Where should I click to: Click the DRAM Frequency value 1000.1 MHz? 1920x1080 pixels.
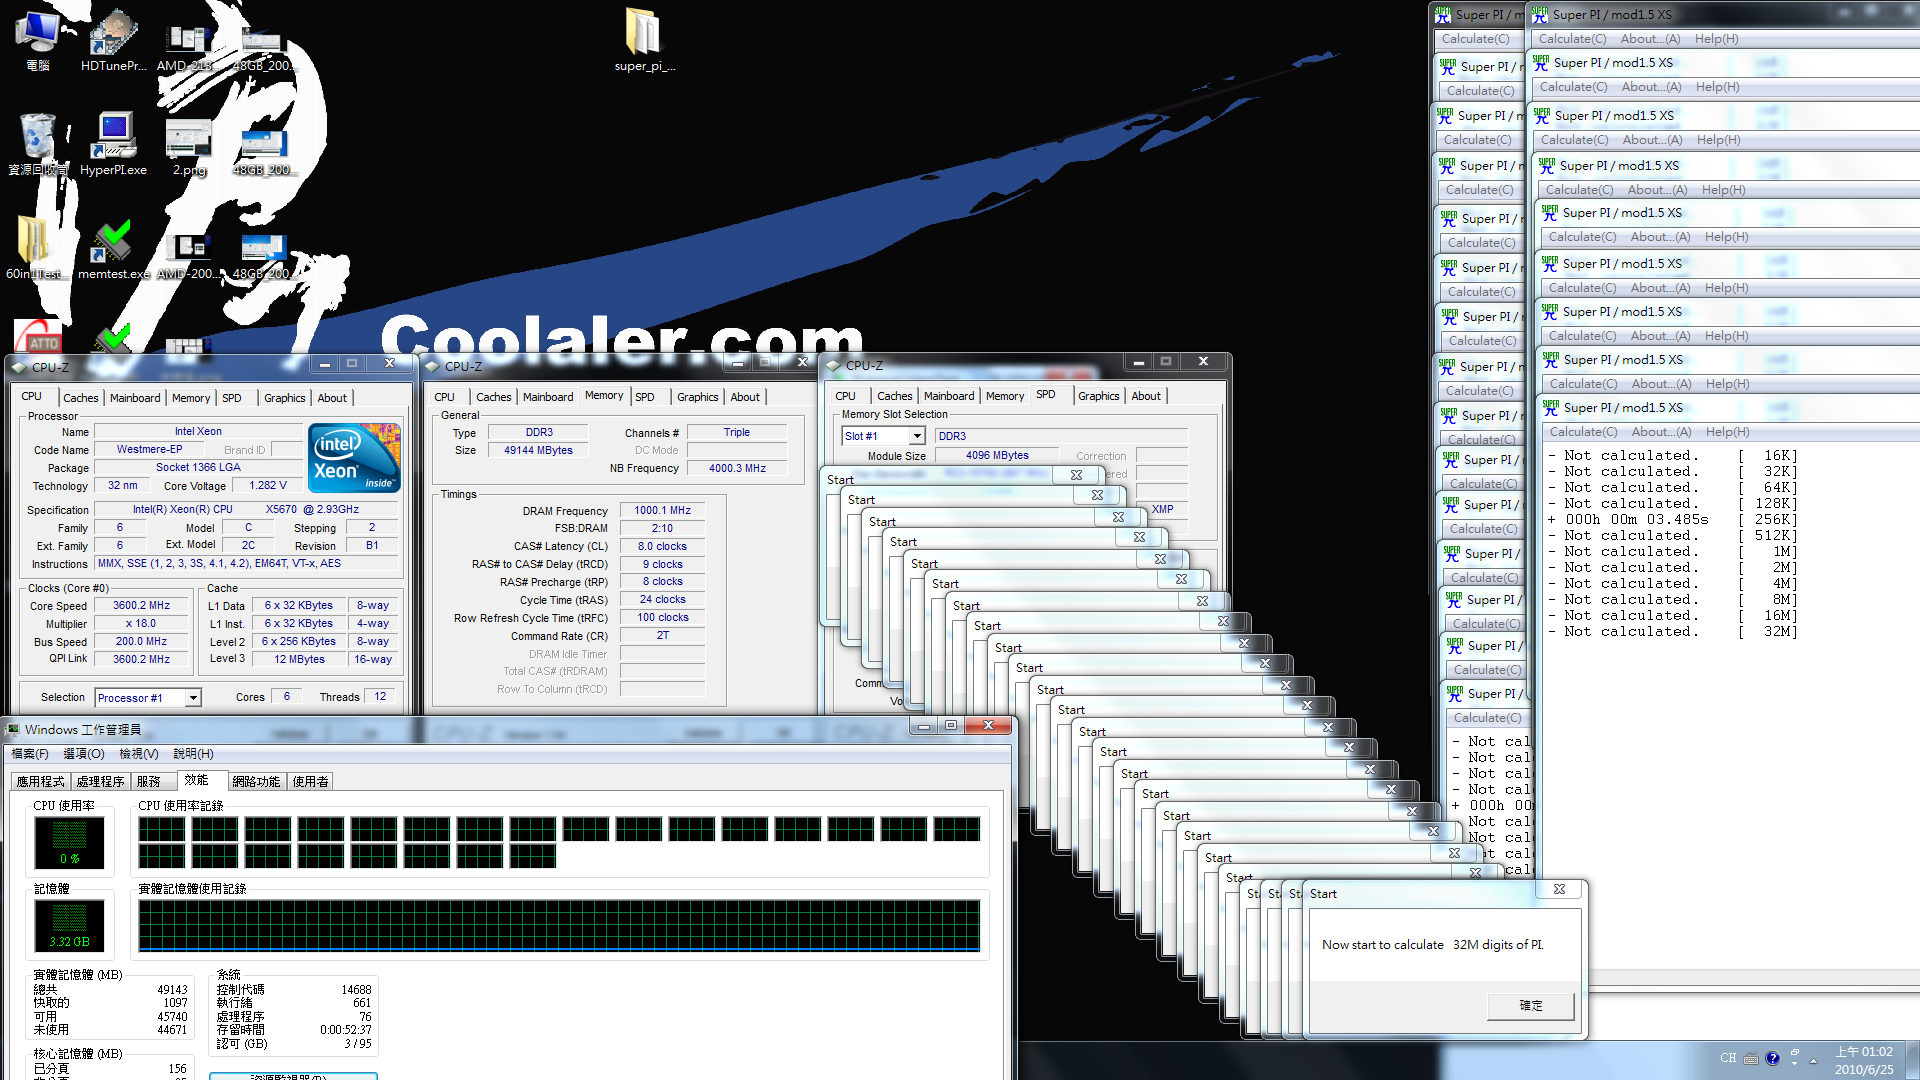tap(662, 510)
